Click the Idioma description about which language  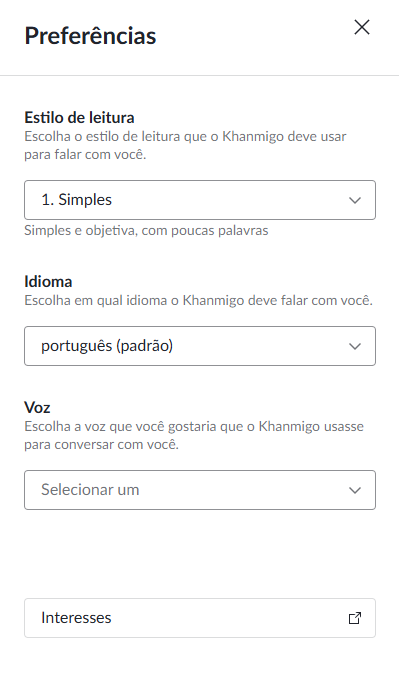pos(198,300)
